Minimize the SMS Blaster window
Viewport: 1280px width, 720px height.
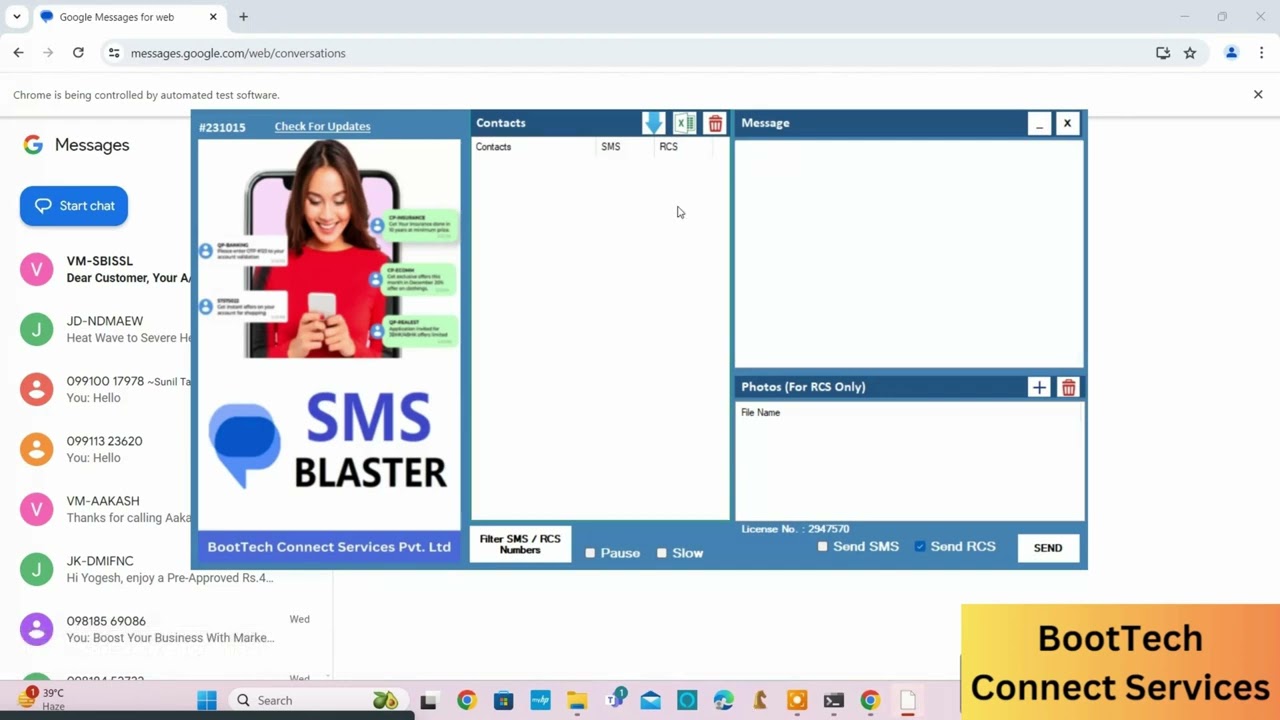point(1039,124)
